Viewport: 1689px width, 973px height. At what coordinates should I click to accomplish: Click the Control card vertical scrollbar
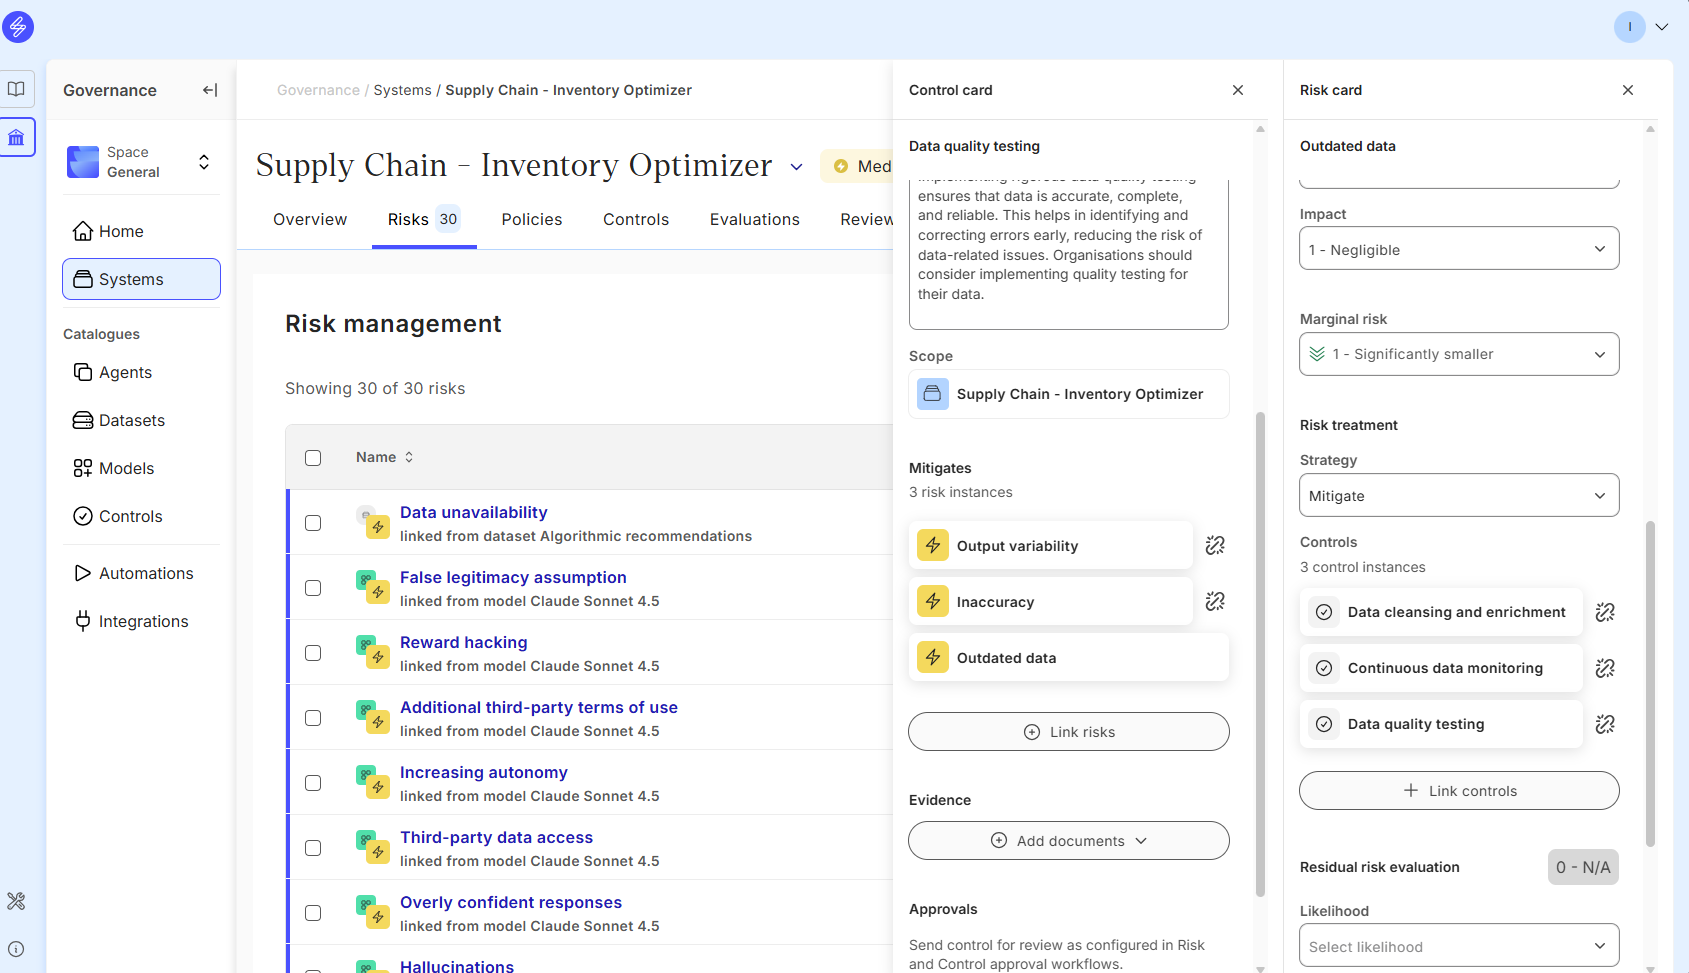(1260, 650)
